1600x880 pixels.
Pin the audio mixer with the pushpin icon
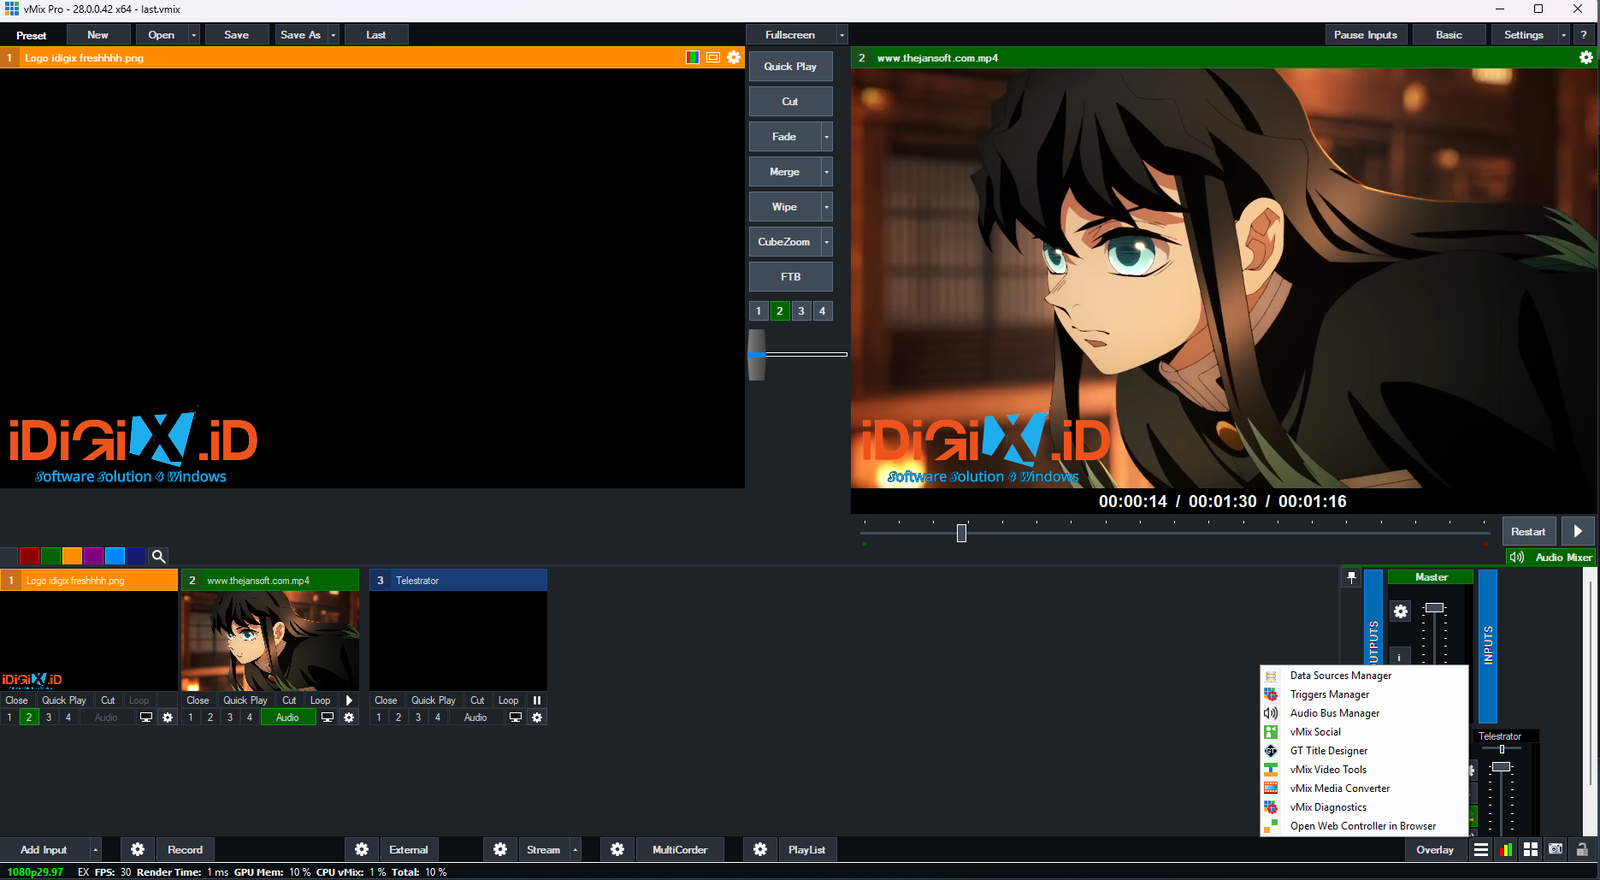(1351, 578)
